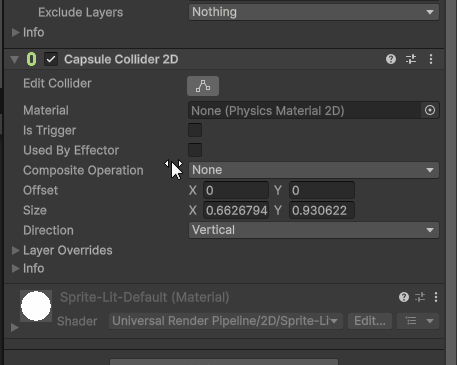This screenshot has width=457, height=365.
Task: Click the shader list options icon dropdown
Action: 418,321
